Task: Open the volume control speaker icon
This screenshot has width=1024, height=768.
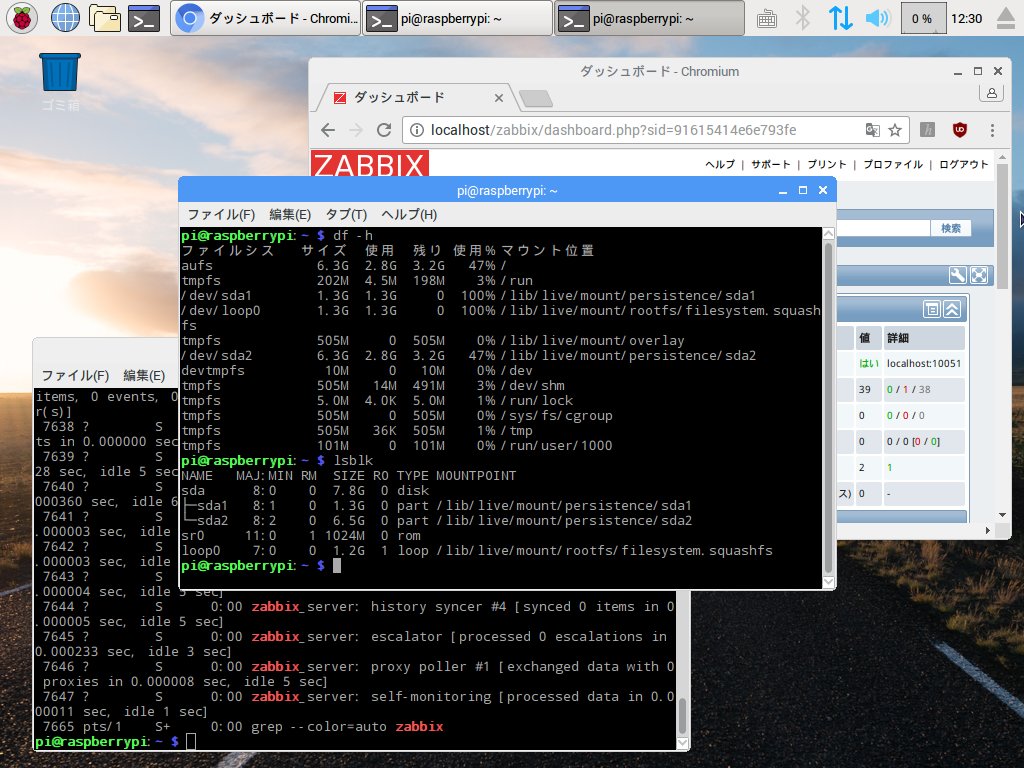Action: point(878,18)
